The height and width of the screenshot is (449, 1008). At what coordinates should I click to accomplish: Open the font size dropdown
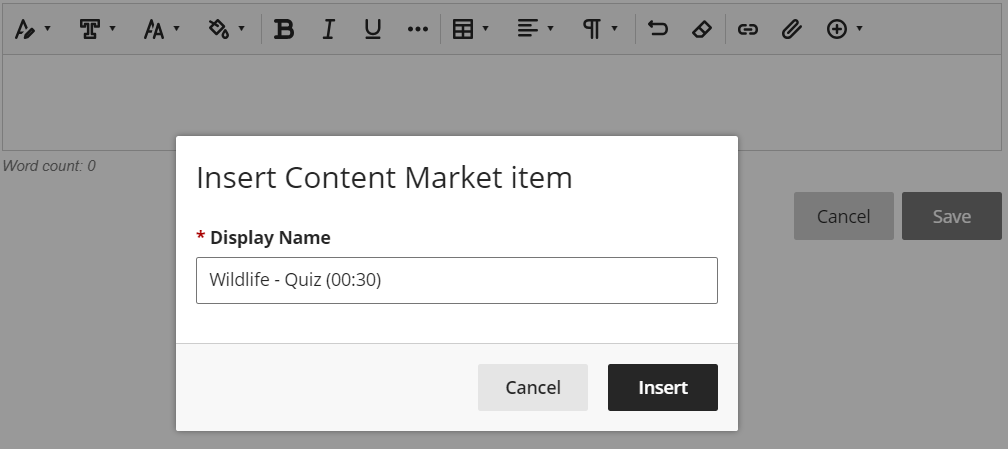pyautogui.click(x=161, y=29)
